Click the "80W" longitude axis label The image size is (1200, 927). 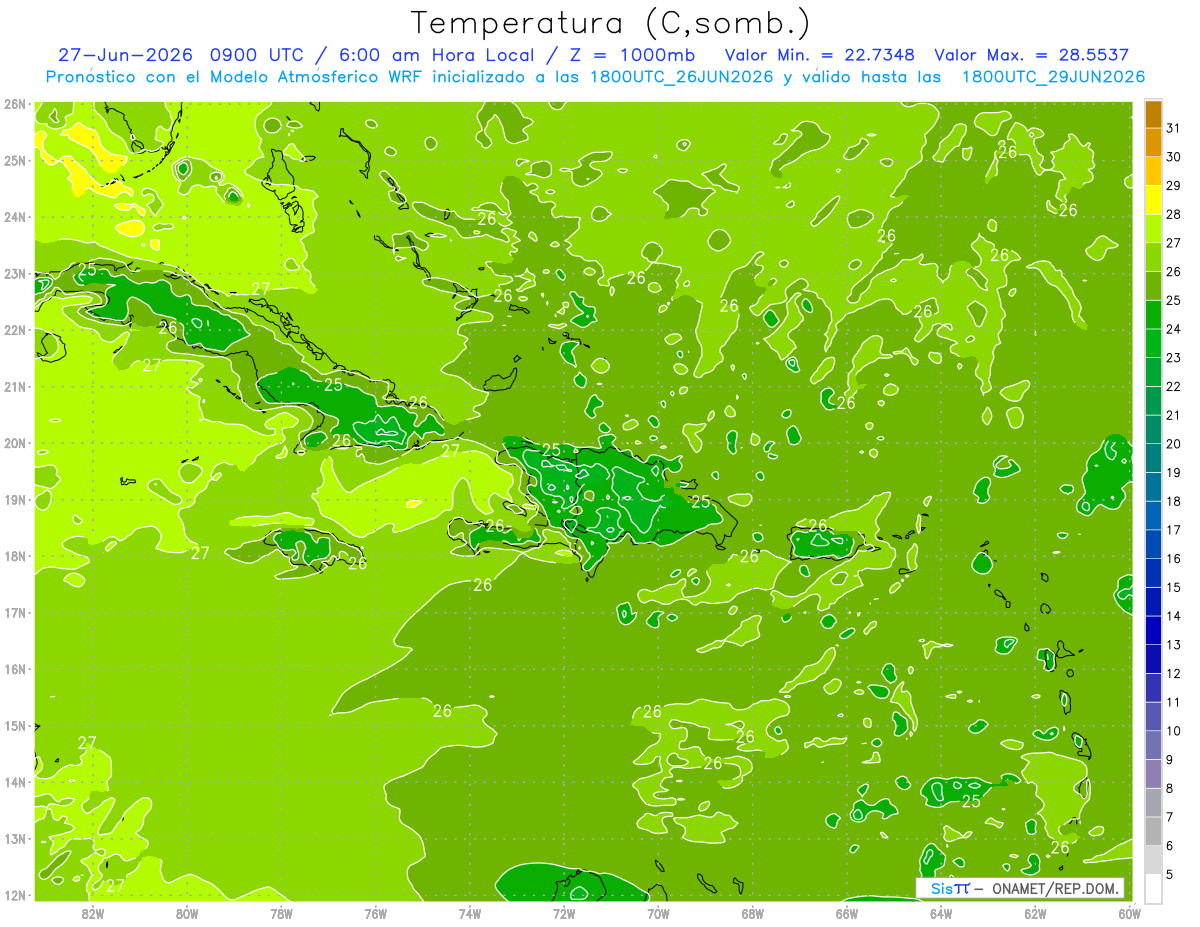click(187, 913)
